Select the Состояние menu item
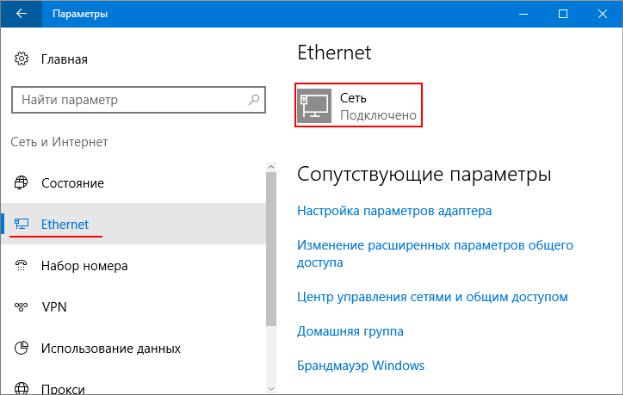The height and width of the screenshot is (395, 623). (x=134, y=183)
